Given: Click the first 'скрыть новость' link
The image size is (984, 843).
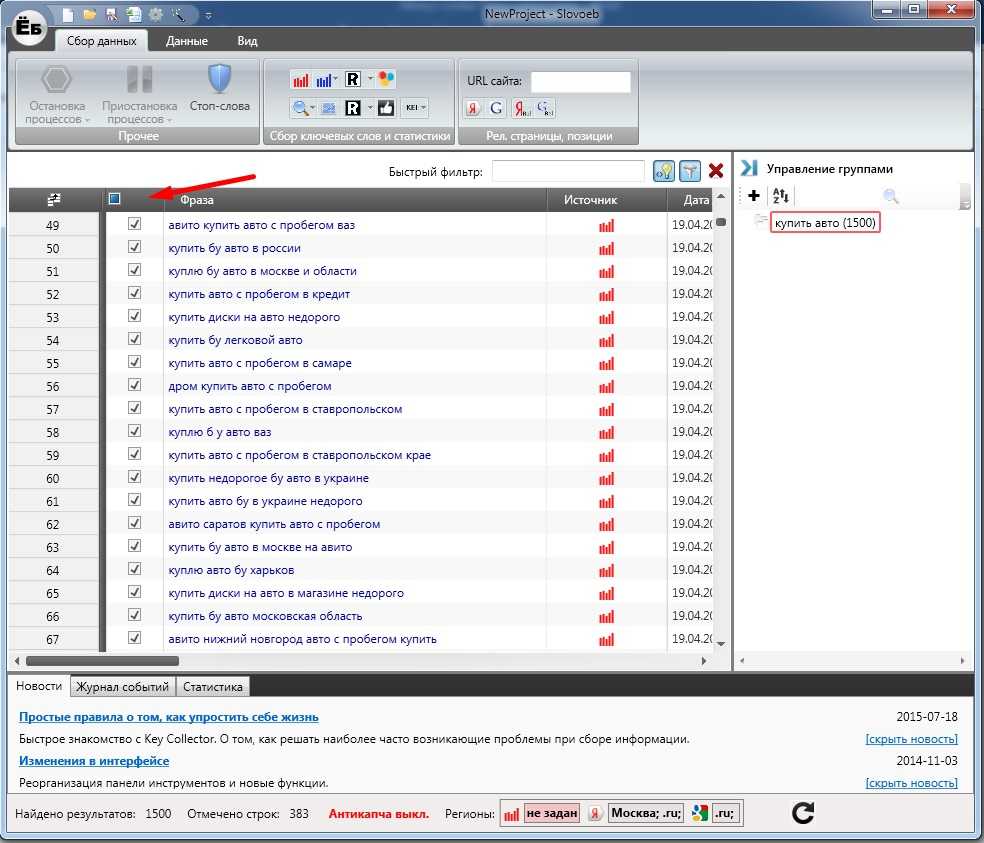Looking at the screenshot, I should 911,739.
